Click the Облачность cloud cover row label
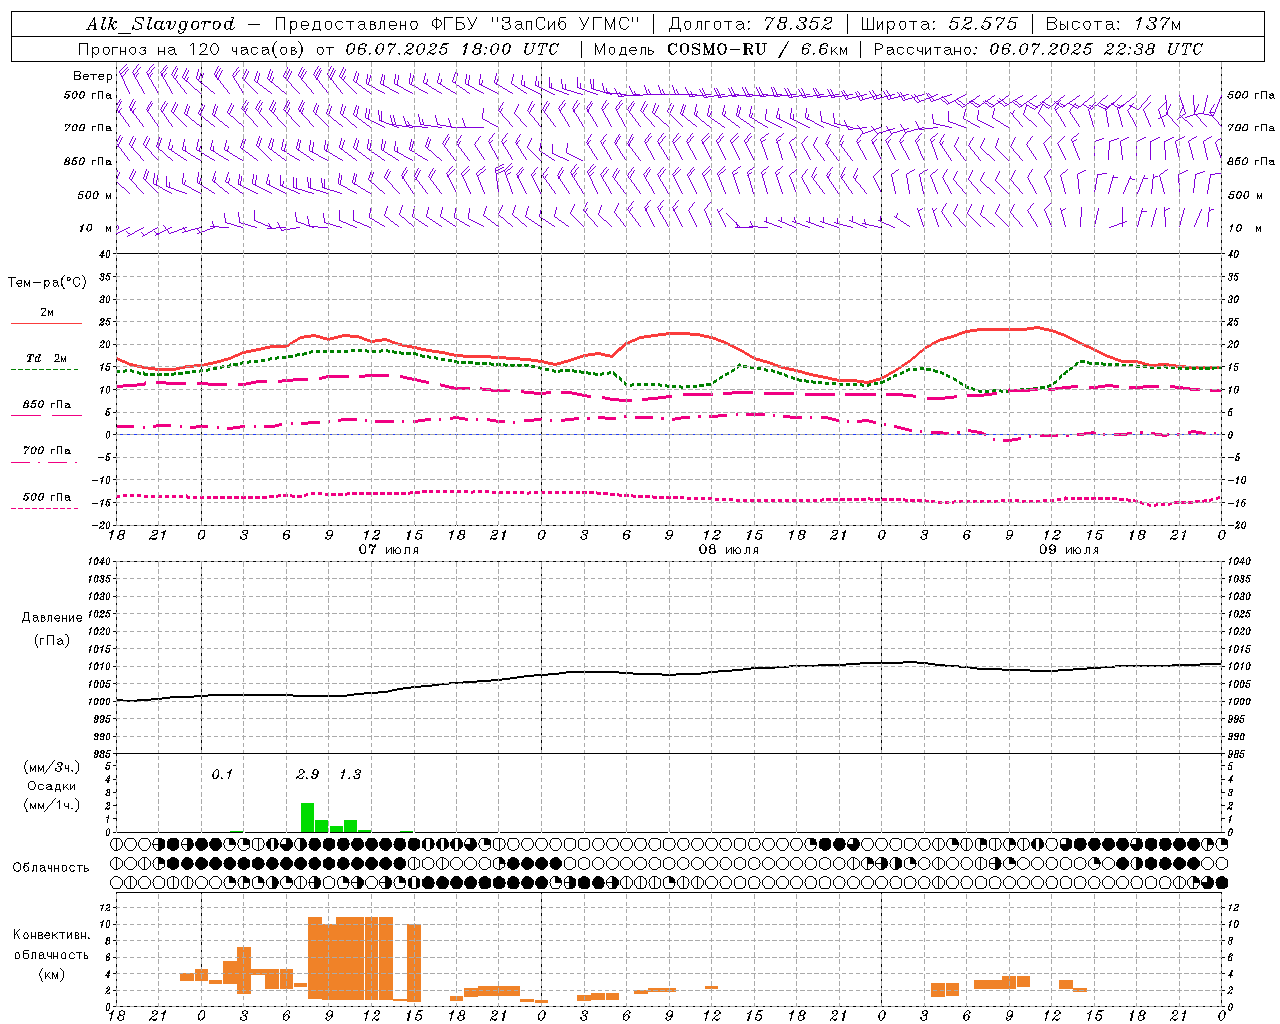Screen dimensions: 1280x1024 pos(51,868)
